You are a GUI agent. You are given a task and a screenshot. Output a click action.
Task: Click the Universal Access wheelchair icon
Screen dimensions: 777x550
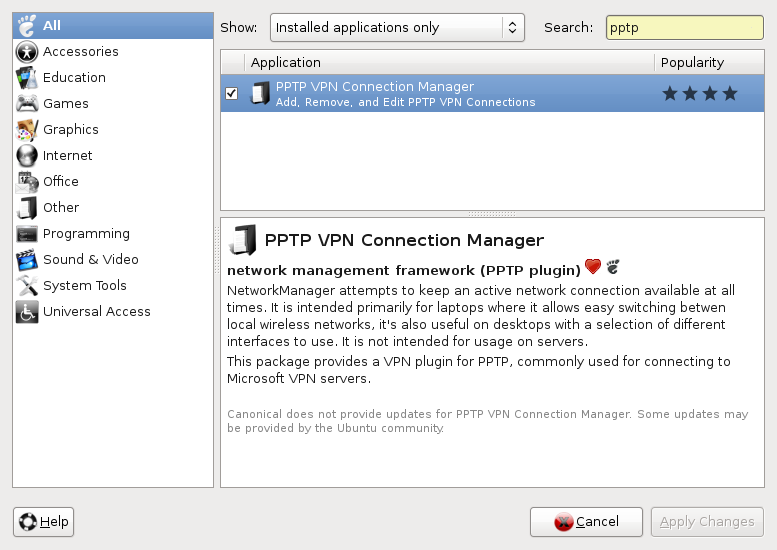point(27,312)
